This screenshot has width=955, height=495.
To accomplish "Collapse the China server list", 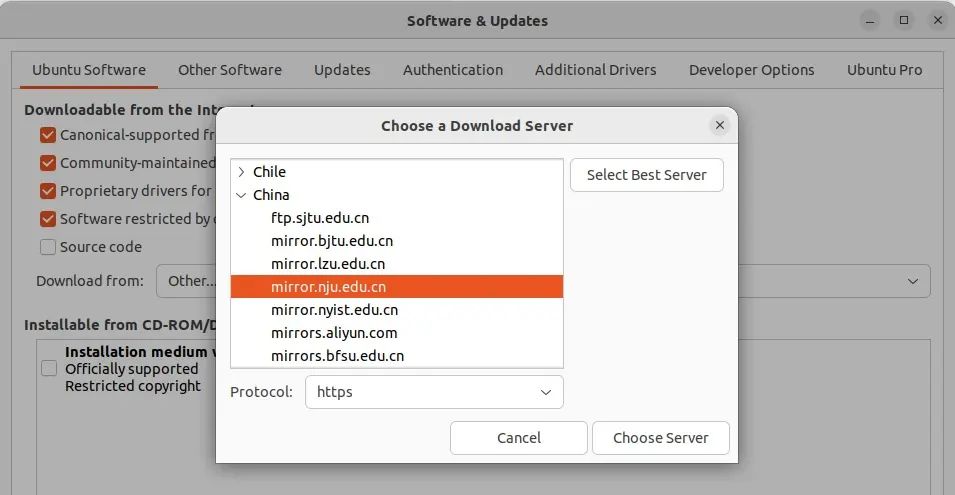I will click(241, 195).
